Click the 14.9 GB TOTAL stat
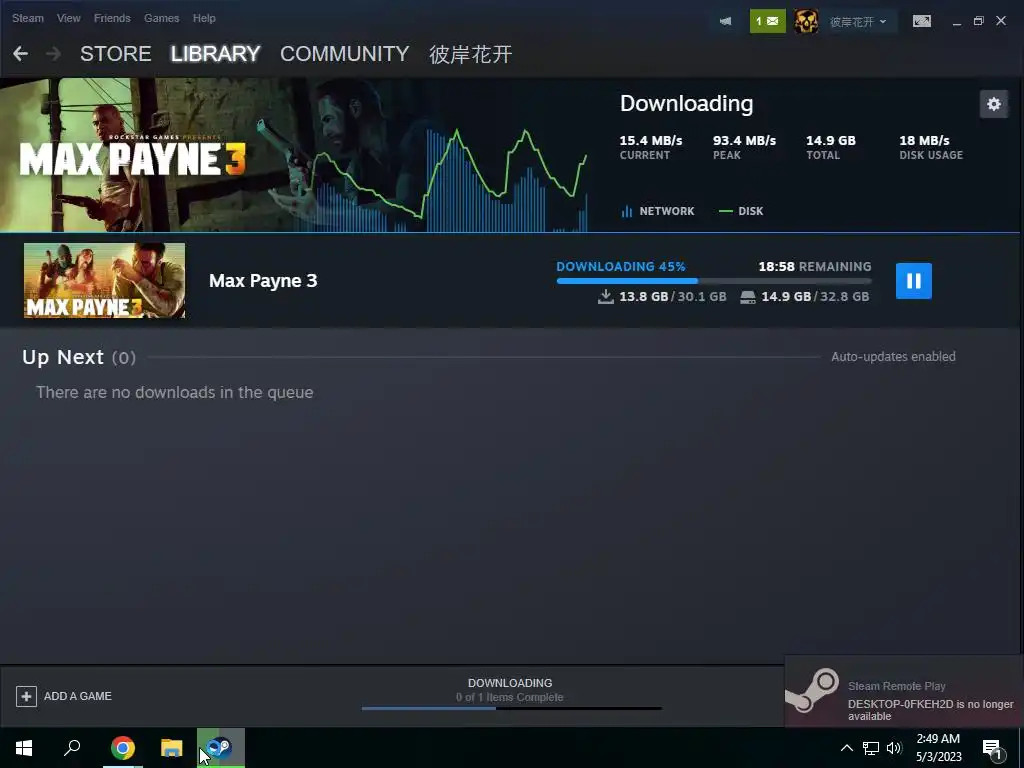The width and height of the screenshot is (1024, 768). click(x=831, y=147)
